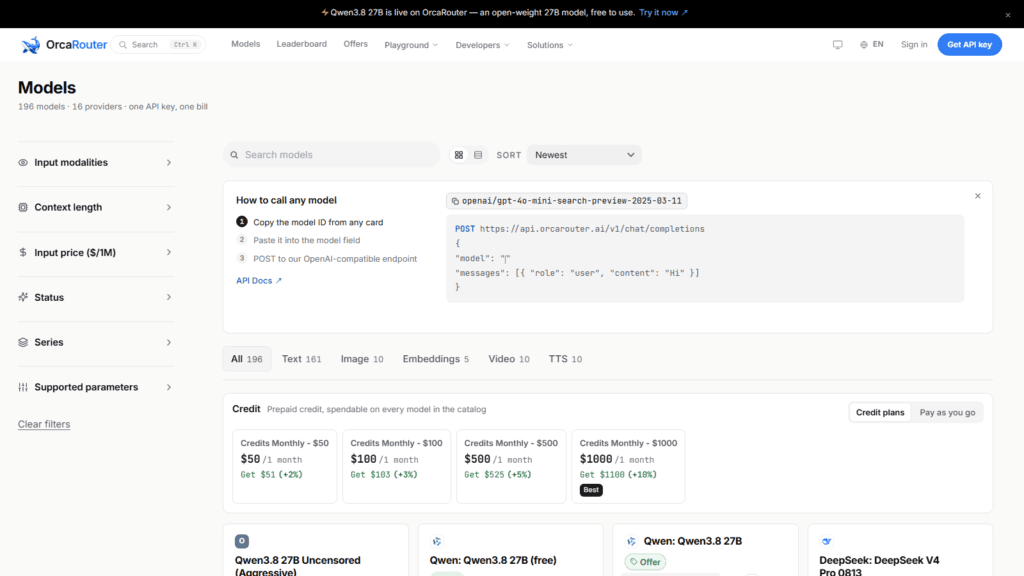Click the Input price dollar icon

click(23, 252)
